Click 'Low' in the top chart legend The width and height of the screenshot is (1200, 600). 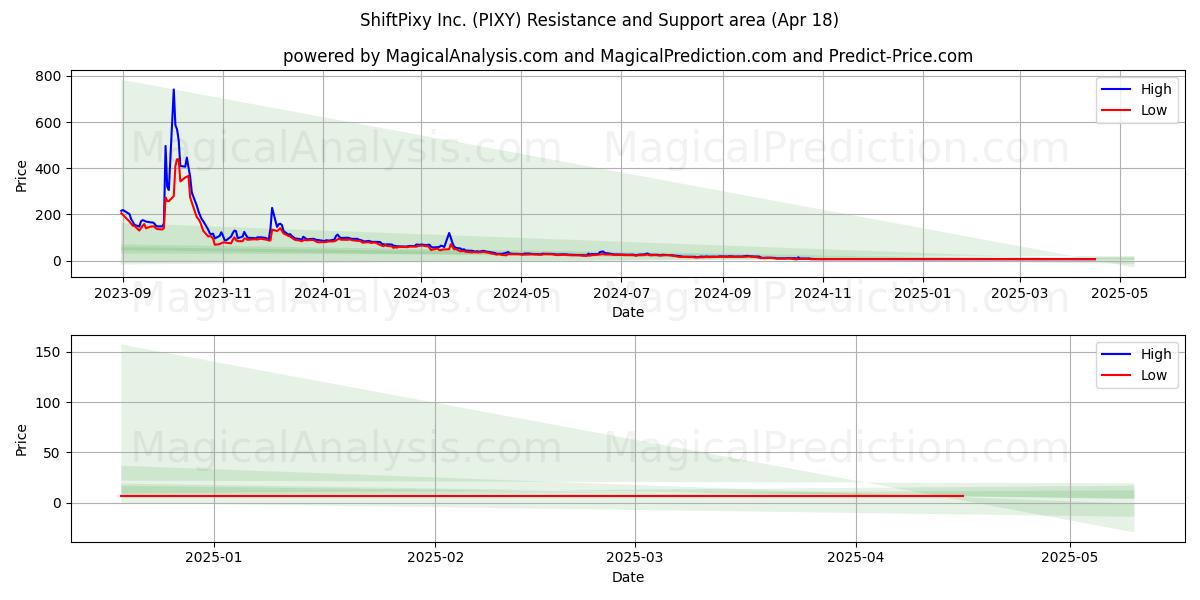pos(1154,110)
